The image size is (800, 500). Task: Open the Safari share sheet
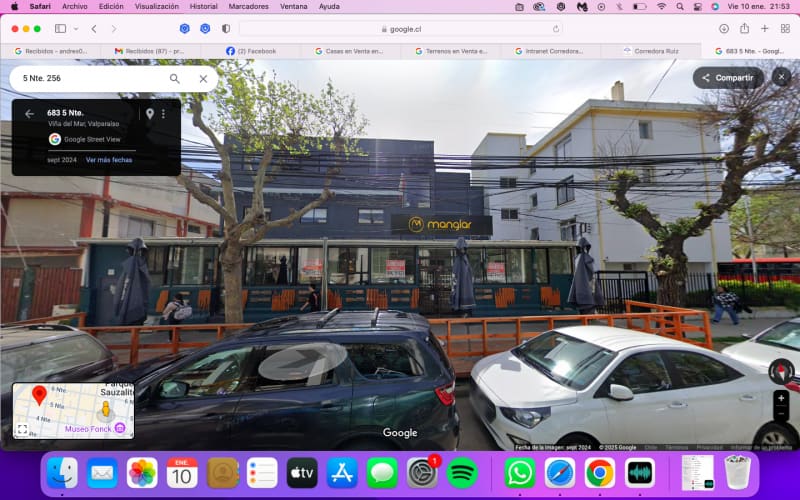click(744, 29)
